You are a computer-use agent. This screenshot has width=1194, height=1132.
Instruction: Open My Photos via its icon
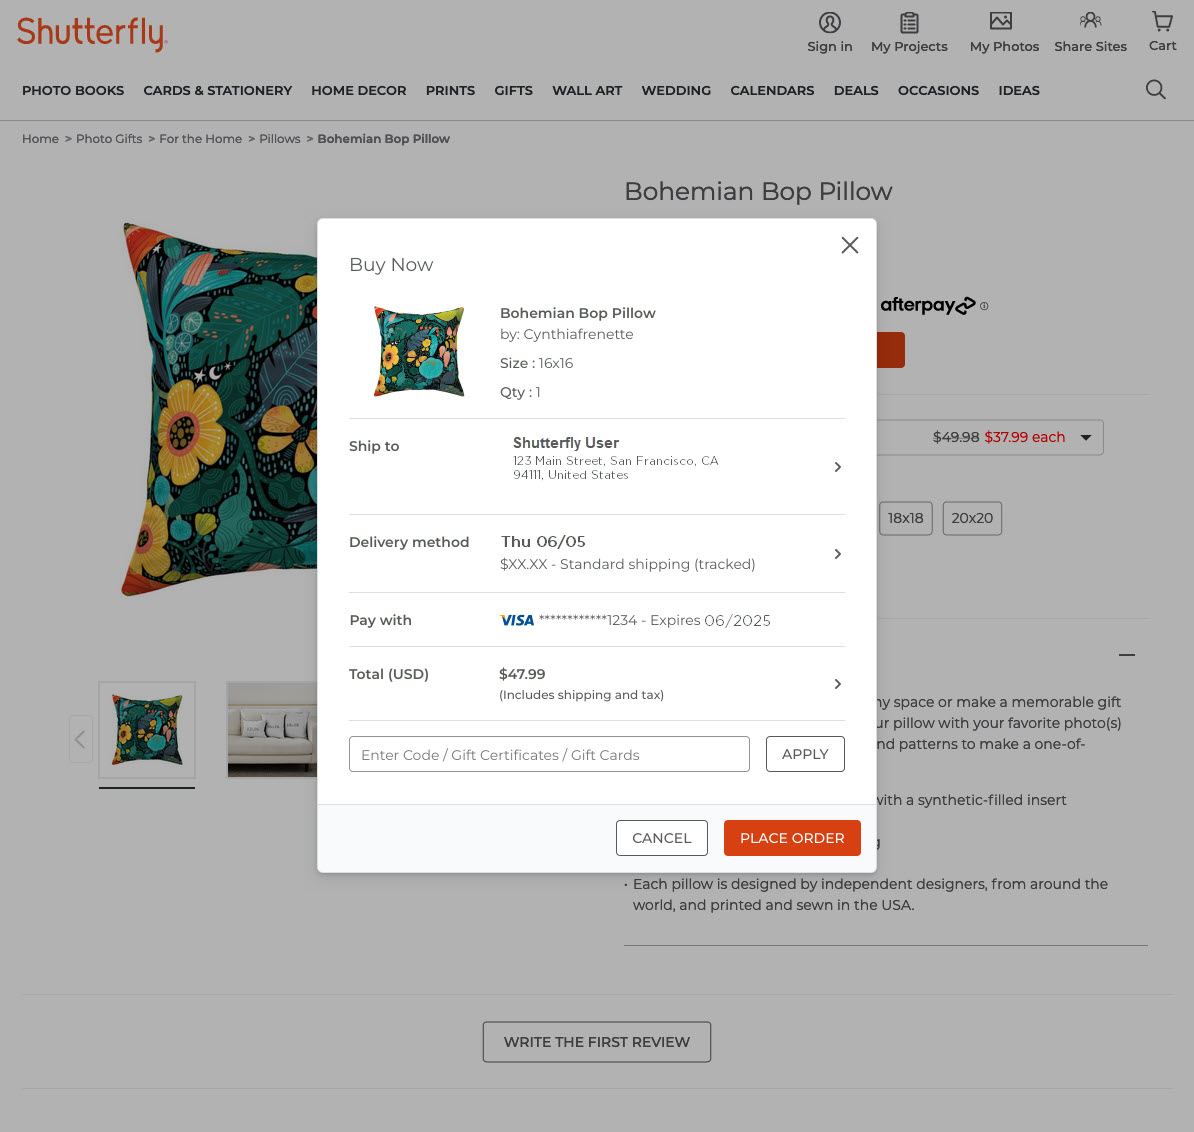(1003, 22)
